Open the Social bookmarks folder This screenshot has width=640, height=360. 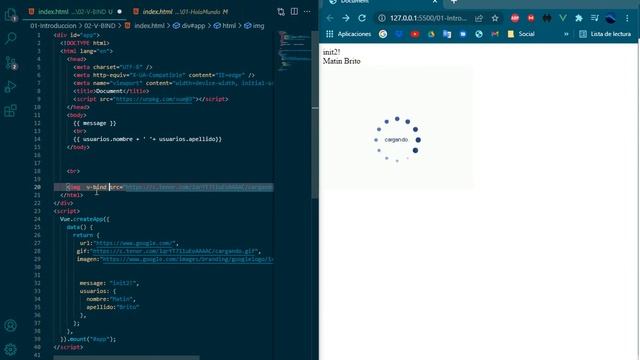tap(521, 34)
